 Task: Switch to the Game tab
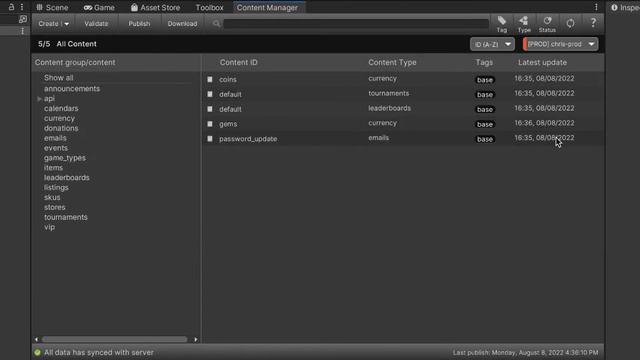(x=99, y=7)
